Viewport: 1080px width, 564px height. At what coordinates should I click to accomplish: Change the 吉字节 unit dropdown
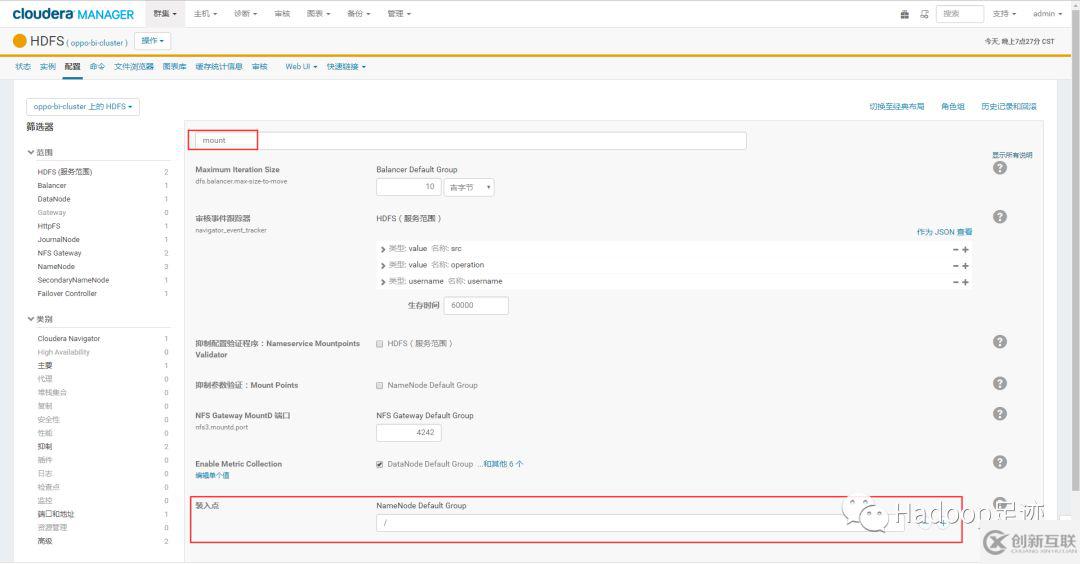pyautogui.click(x=469, y=187)
